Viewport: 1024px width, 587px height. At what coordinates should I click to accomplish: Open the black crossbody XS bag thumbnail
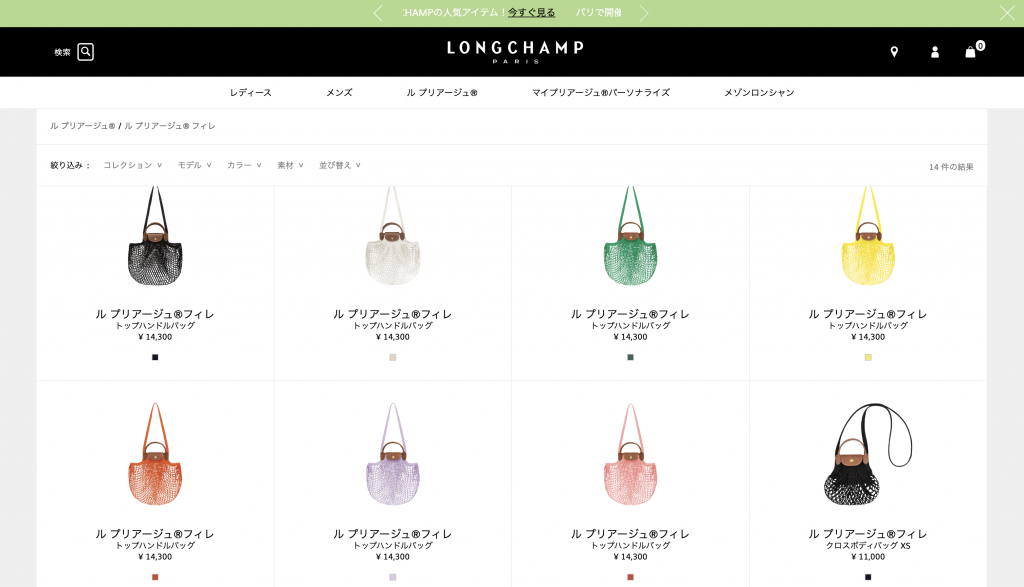[x=868, y=454]
